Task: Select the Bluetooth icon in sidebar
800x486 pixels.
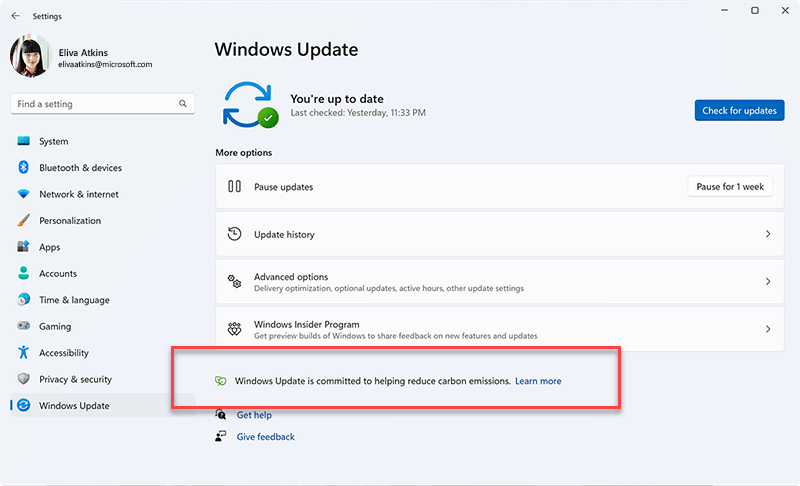Action: [x=23, y=167]
